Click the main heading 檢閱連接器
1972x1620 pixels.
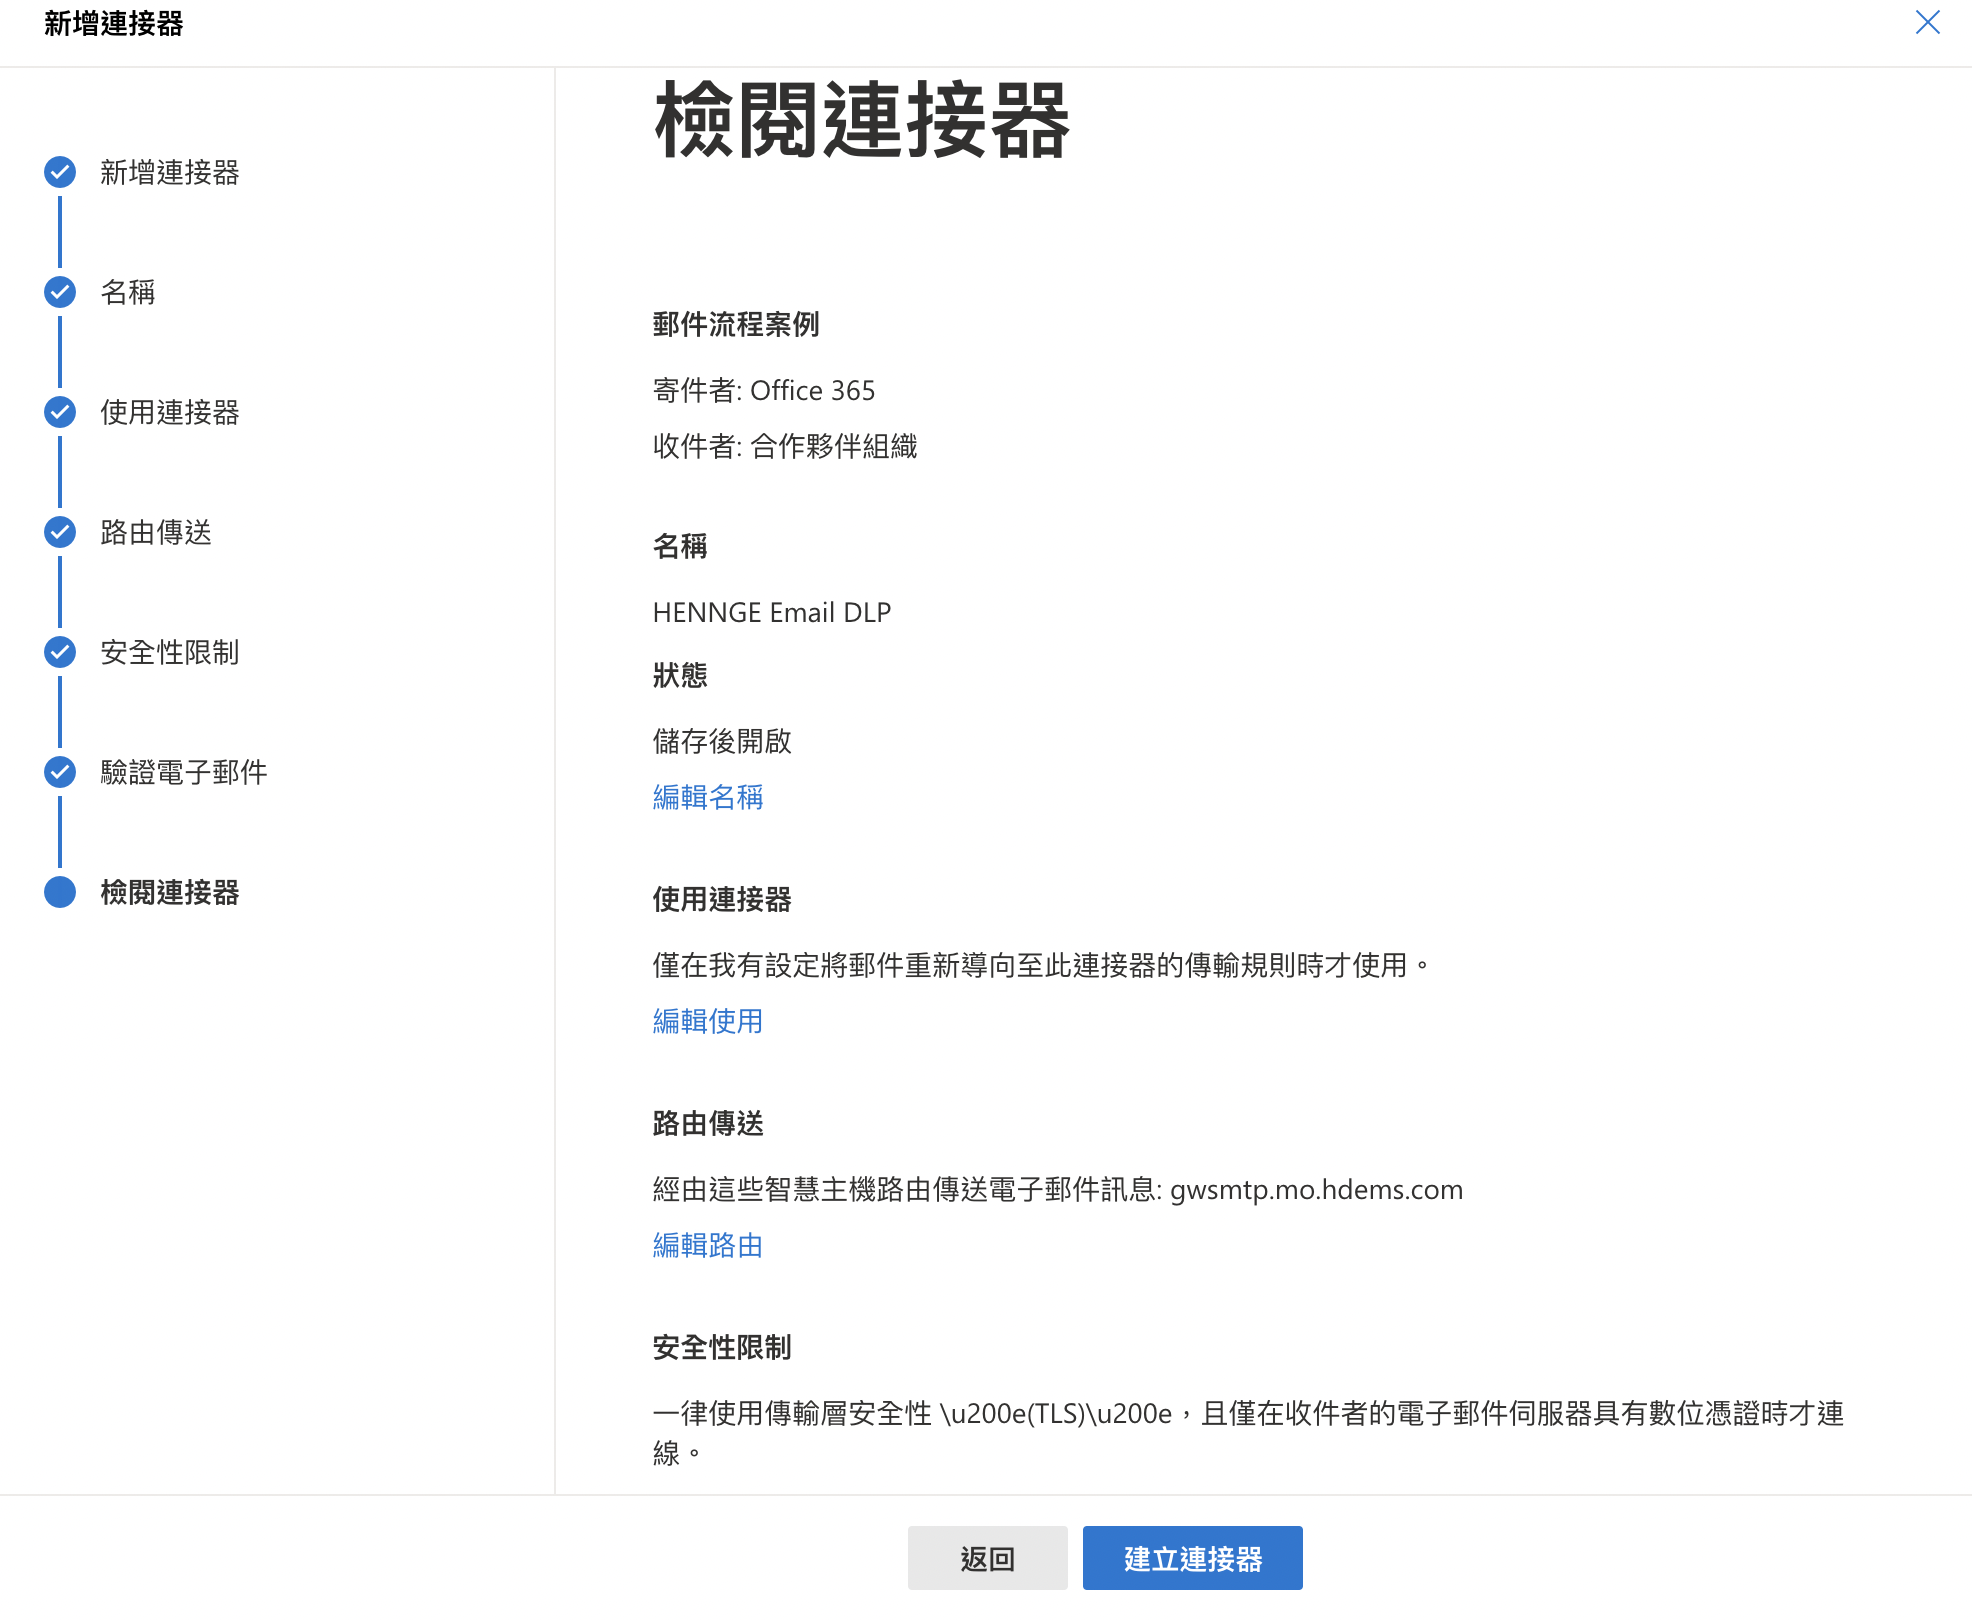tap(862, 122)
